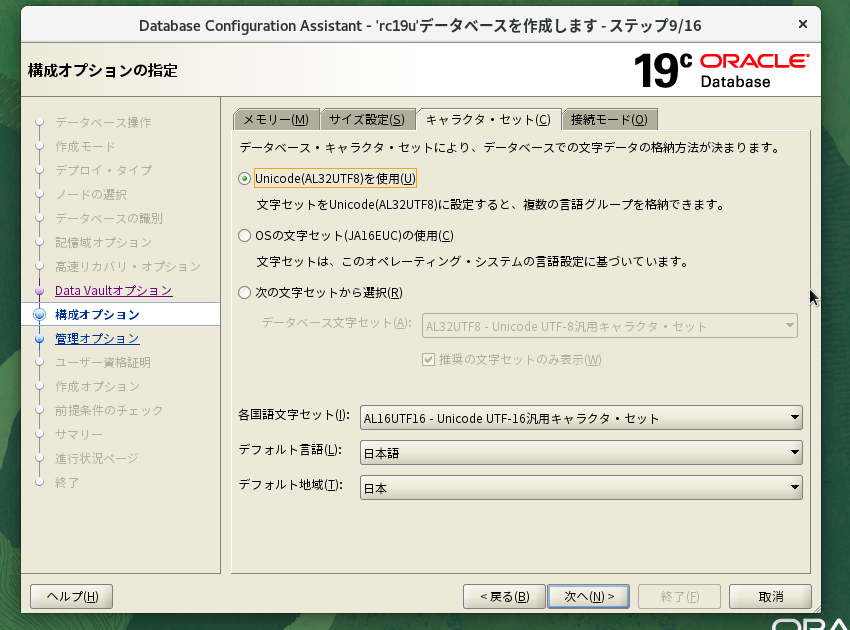850x630 pixels.
Task: Switch to the メモリー(M) tab
Action: point(276,119)
